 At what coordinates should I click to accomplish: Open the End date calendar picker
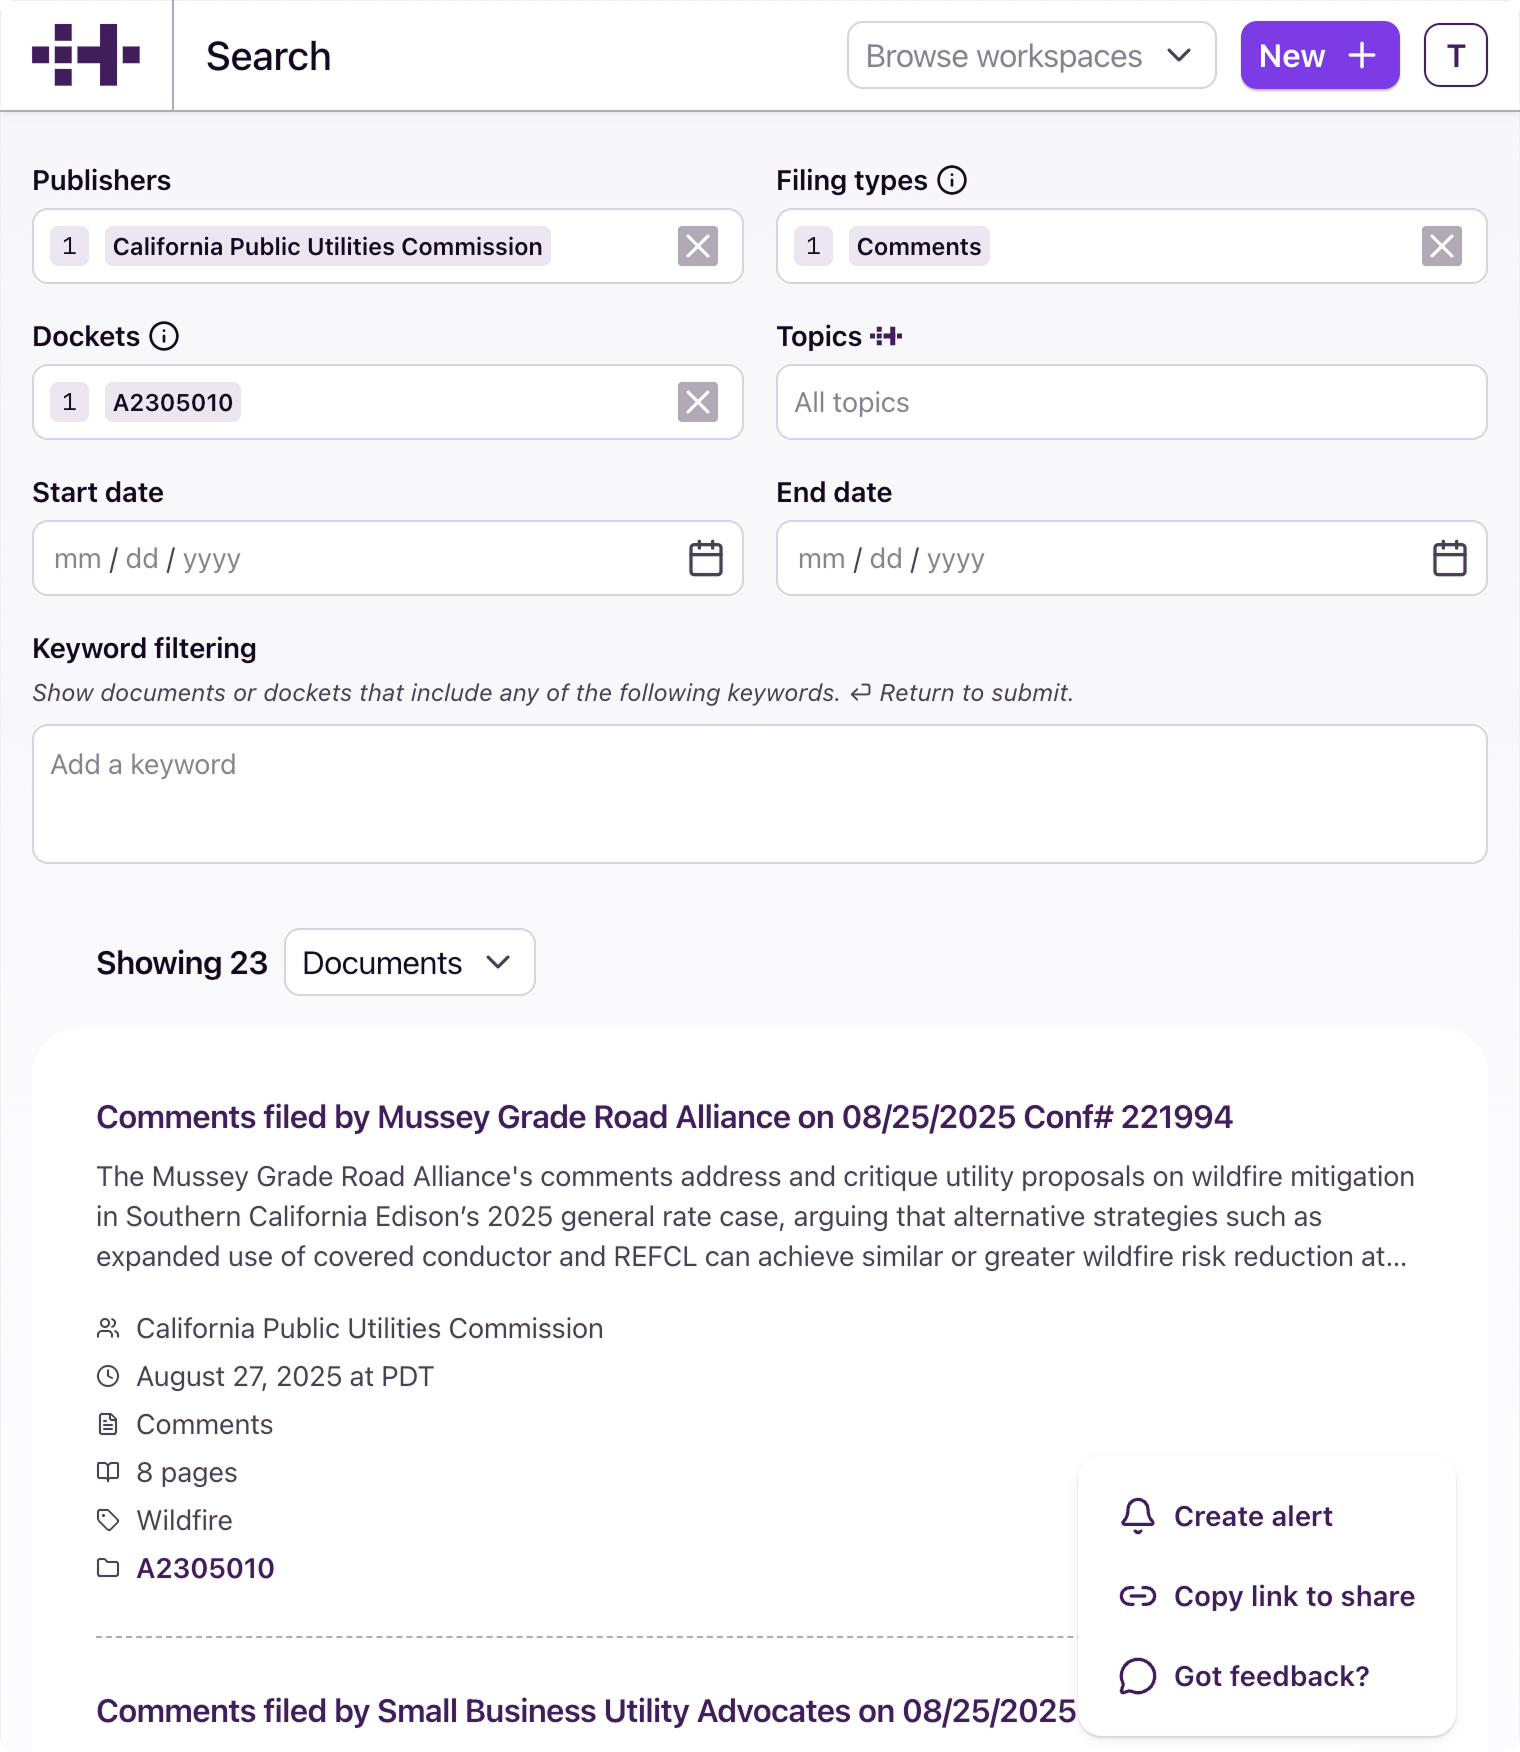[x=1449, y=558]
